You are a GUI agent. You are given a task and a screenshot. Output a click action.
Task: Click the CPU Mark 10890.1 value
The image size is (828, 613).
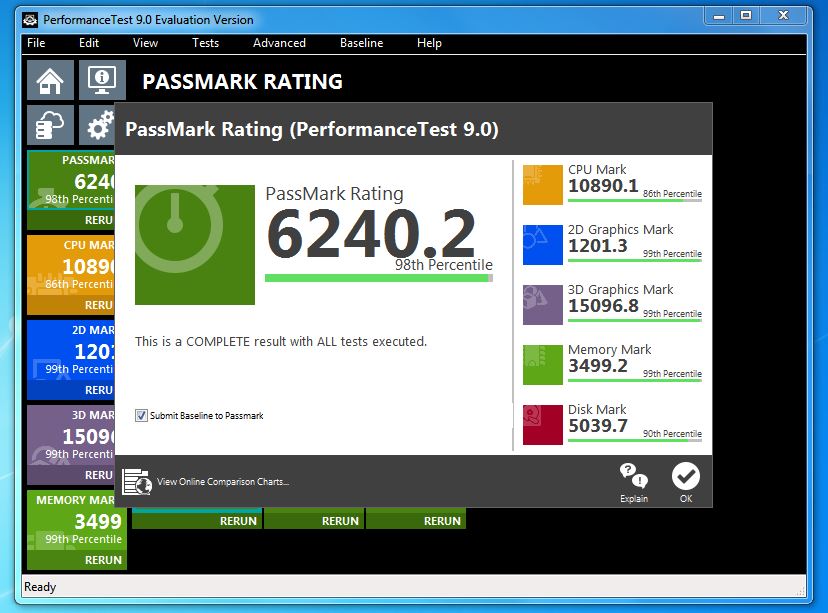coord(603,186)
